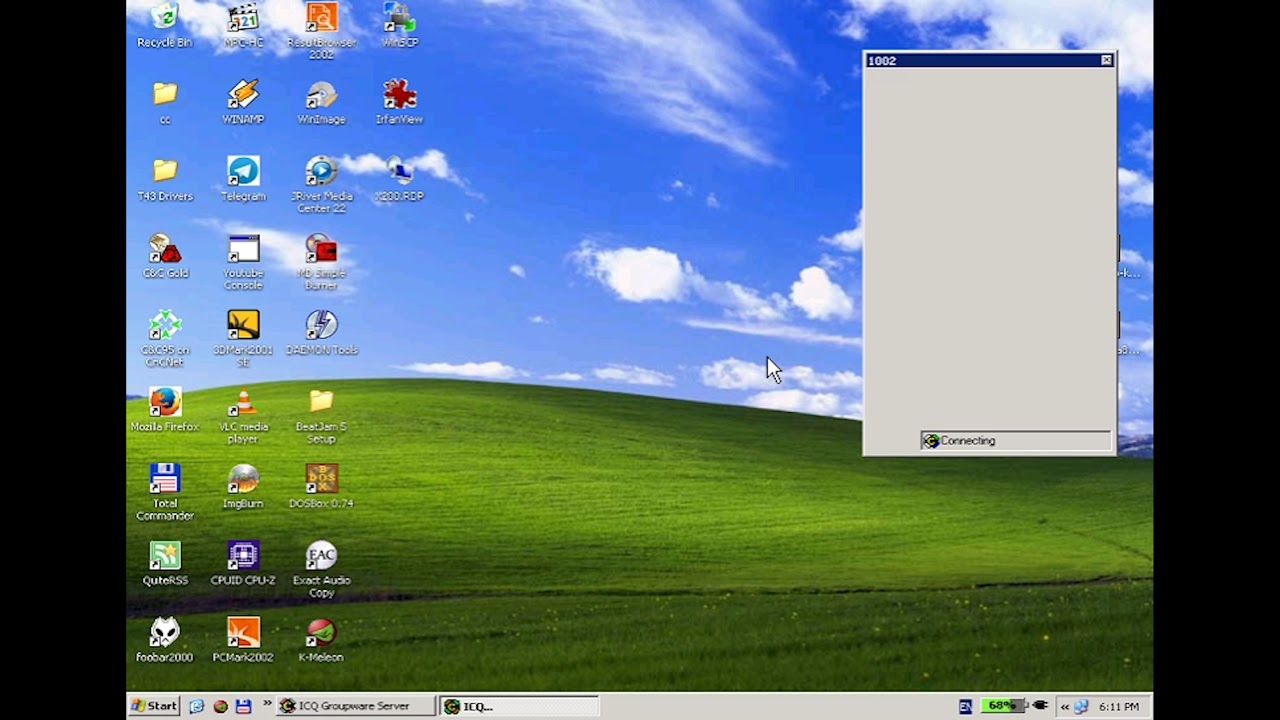Select the QuiteRSS desktop icon
The image size is (1280, 720).
(165, 564)
